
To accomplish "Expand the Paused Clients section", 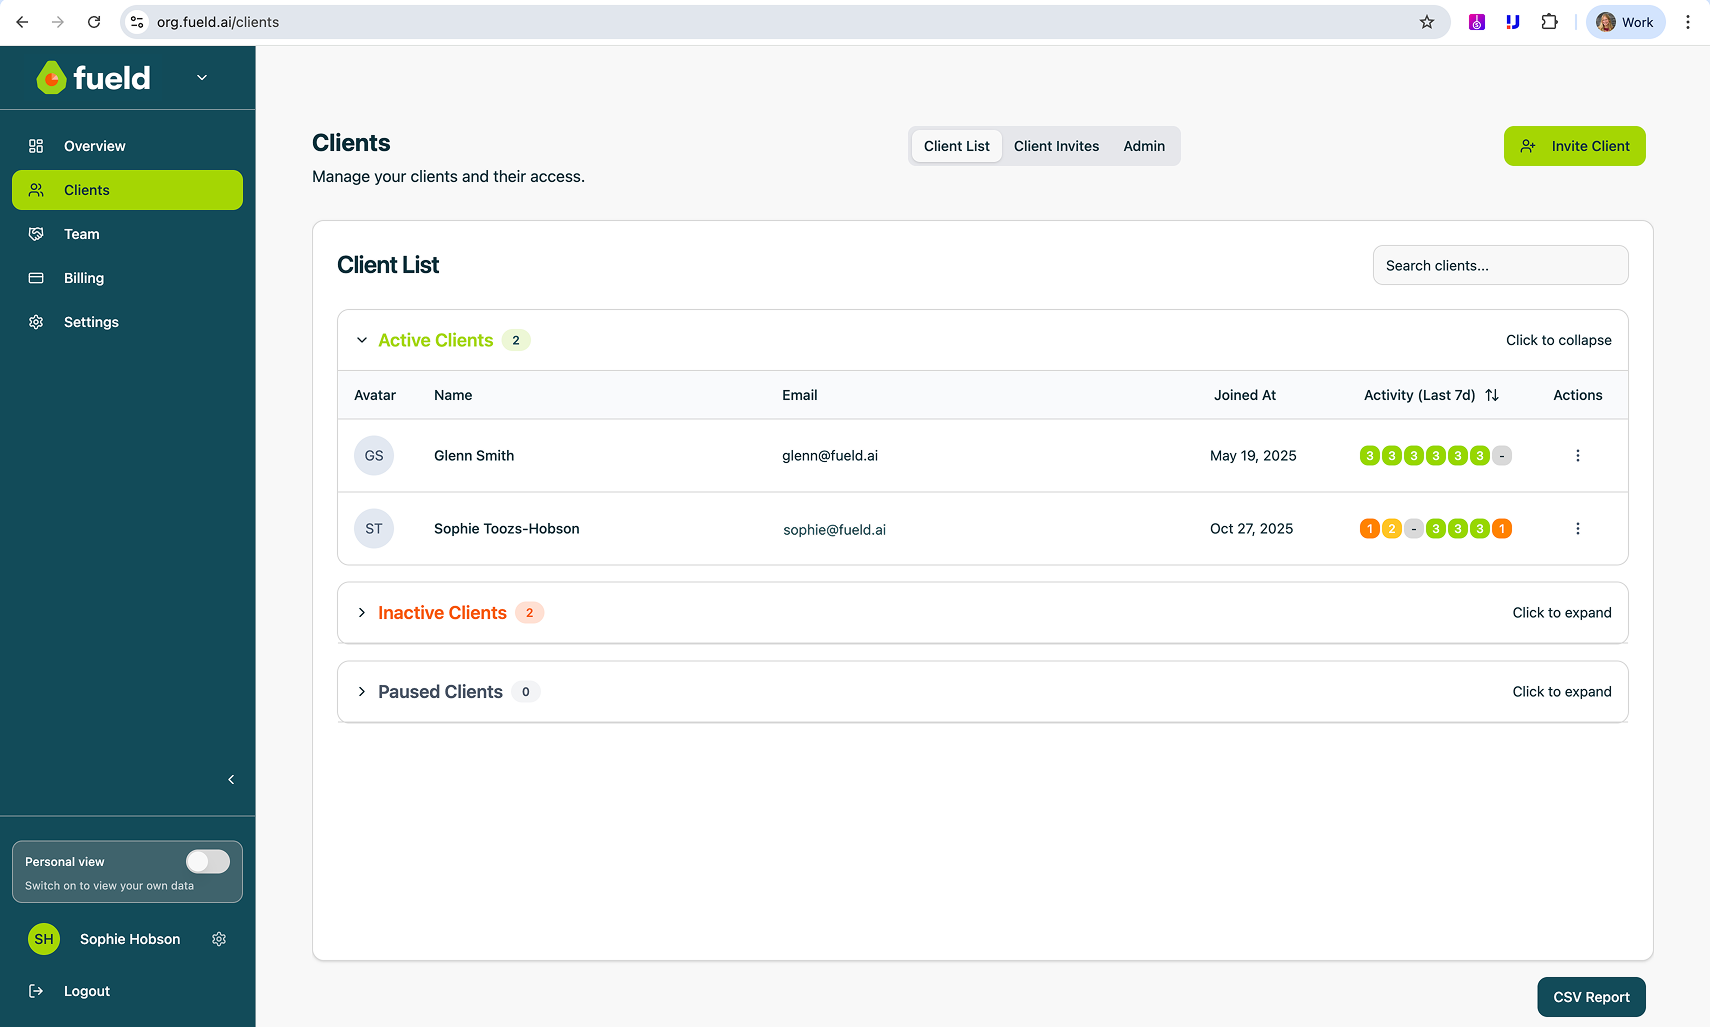I will coord(362,692).
